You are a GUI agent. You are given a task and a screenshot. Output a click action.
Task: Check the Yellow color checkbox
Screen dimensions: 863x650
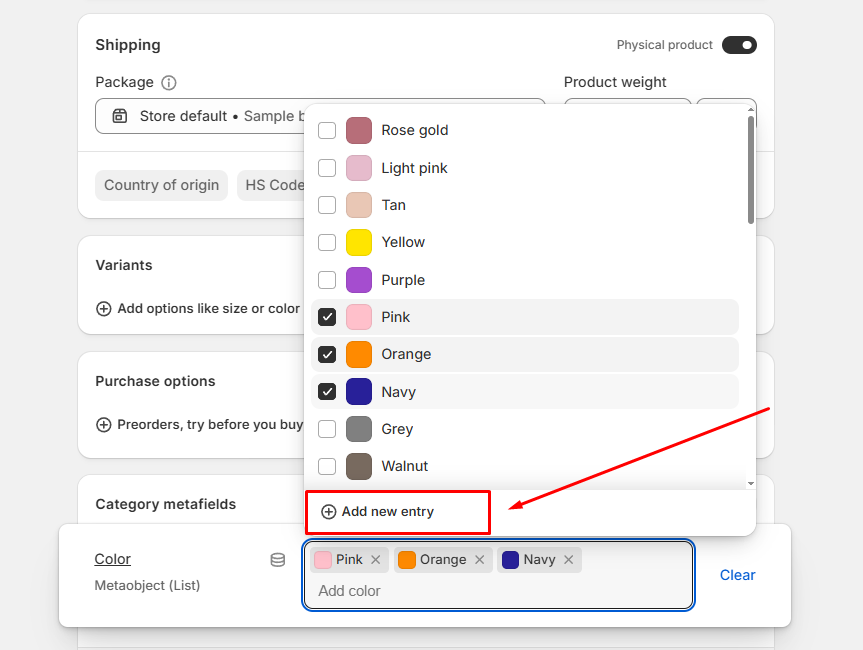point(327,243)
